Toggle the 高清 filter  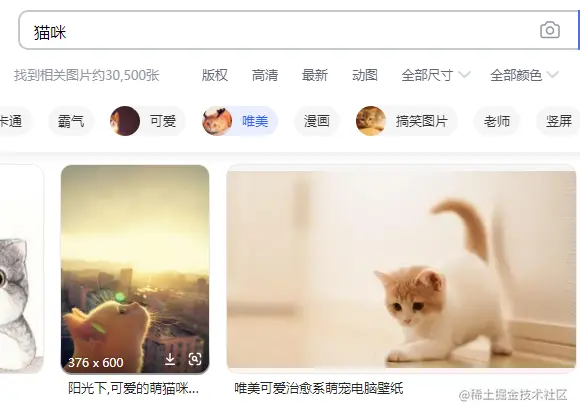(x=265, y=75)
